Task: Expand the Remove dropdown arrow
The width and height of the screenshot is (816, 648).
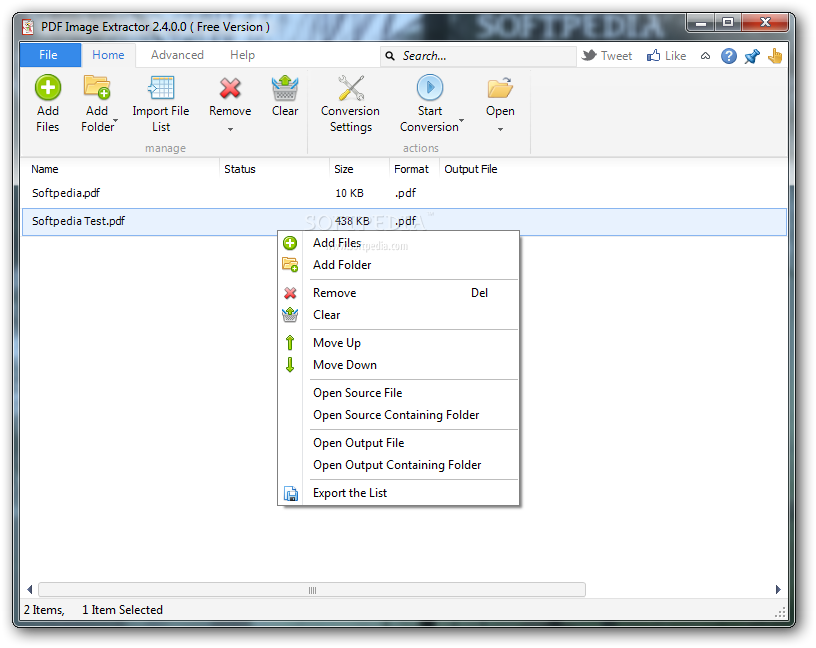Action: click(x=230, y=129)
